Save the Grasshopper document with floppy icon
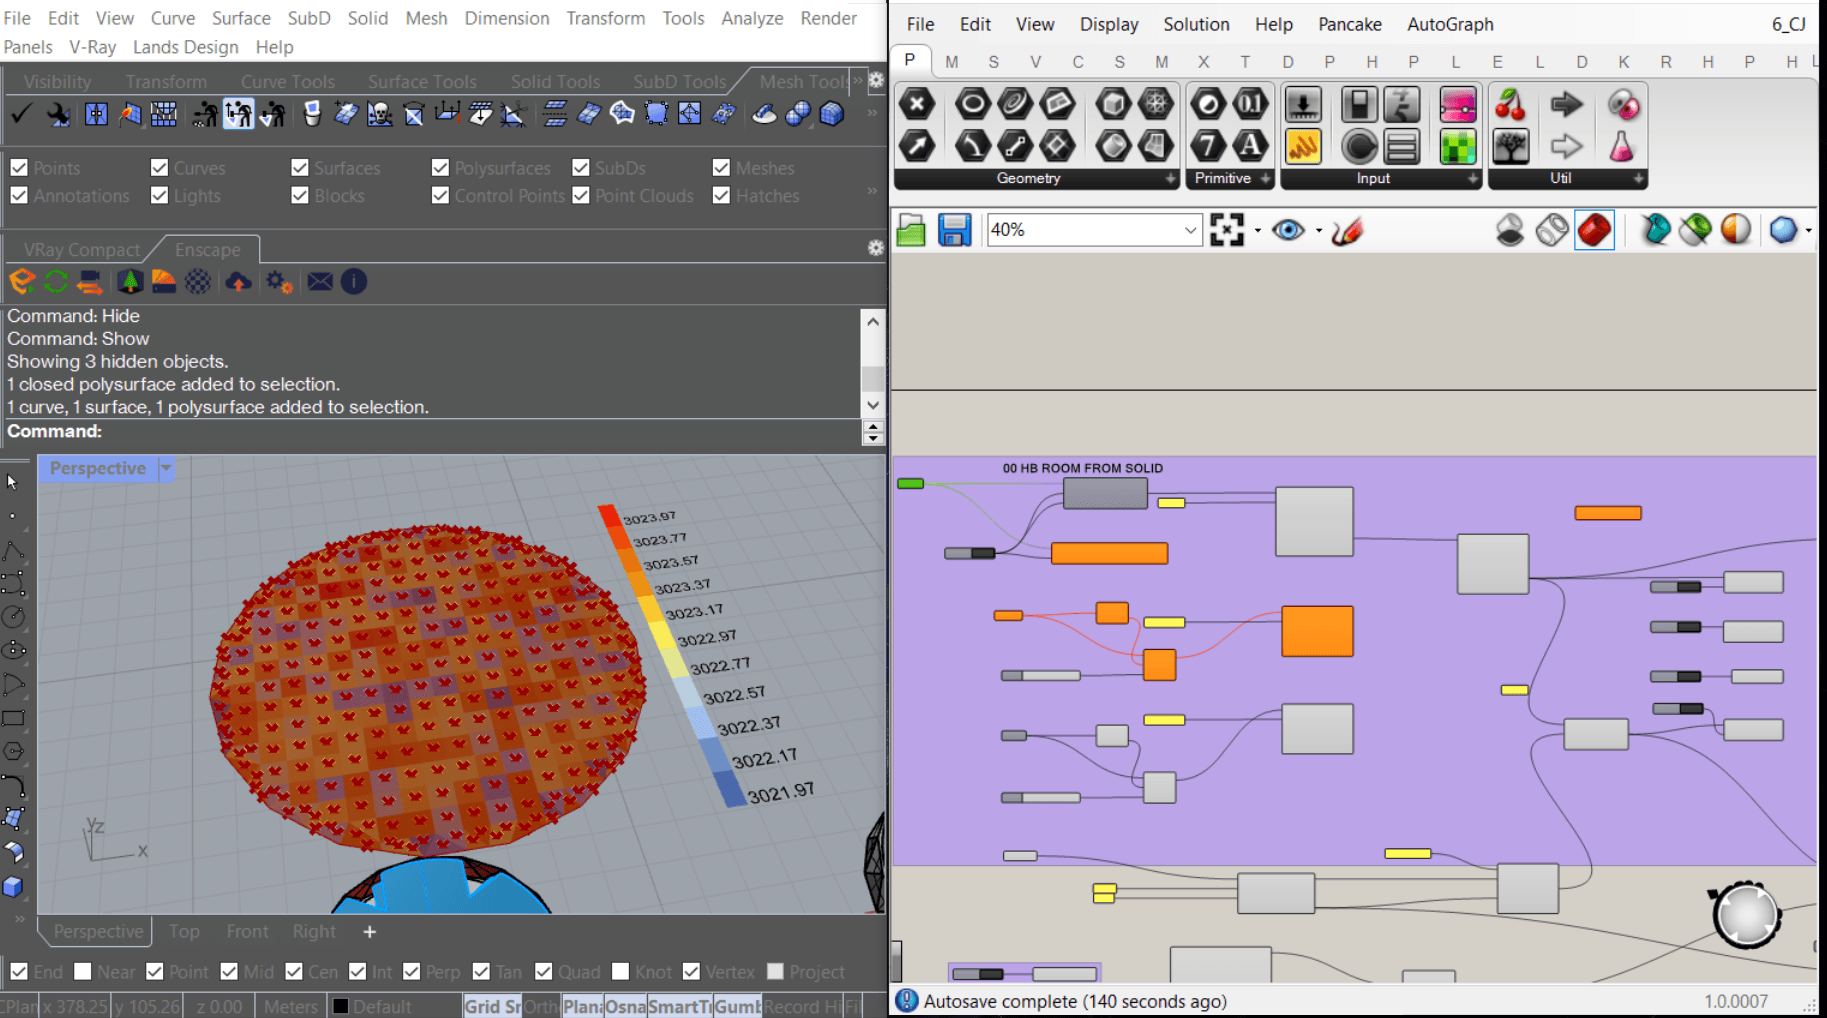1827x1018 pixels. click(954, 230)
